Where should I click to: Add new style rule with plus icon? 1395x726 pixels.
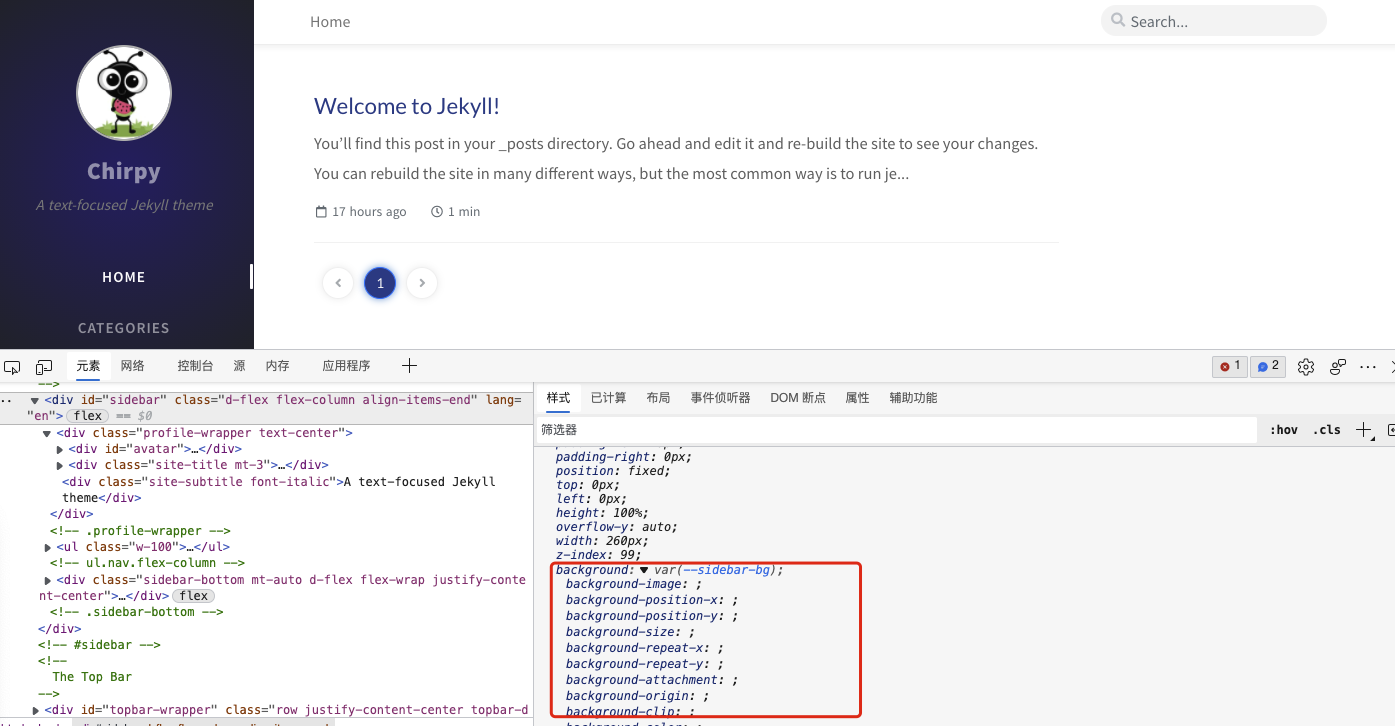(x=1363, y=430)
